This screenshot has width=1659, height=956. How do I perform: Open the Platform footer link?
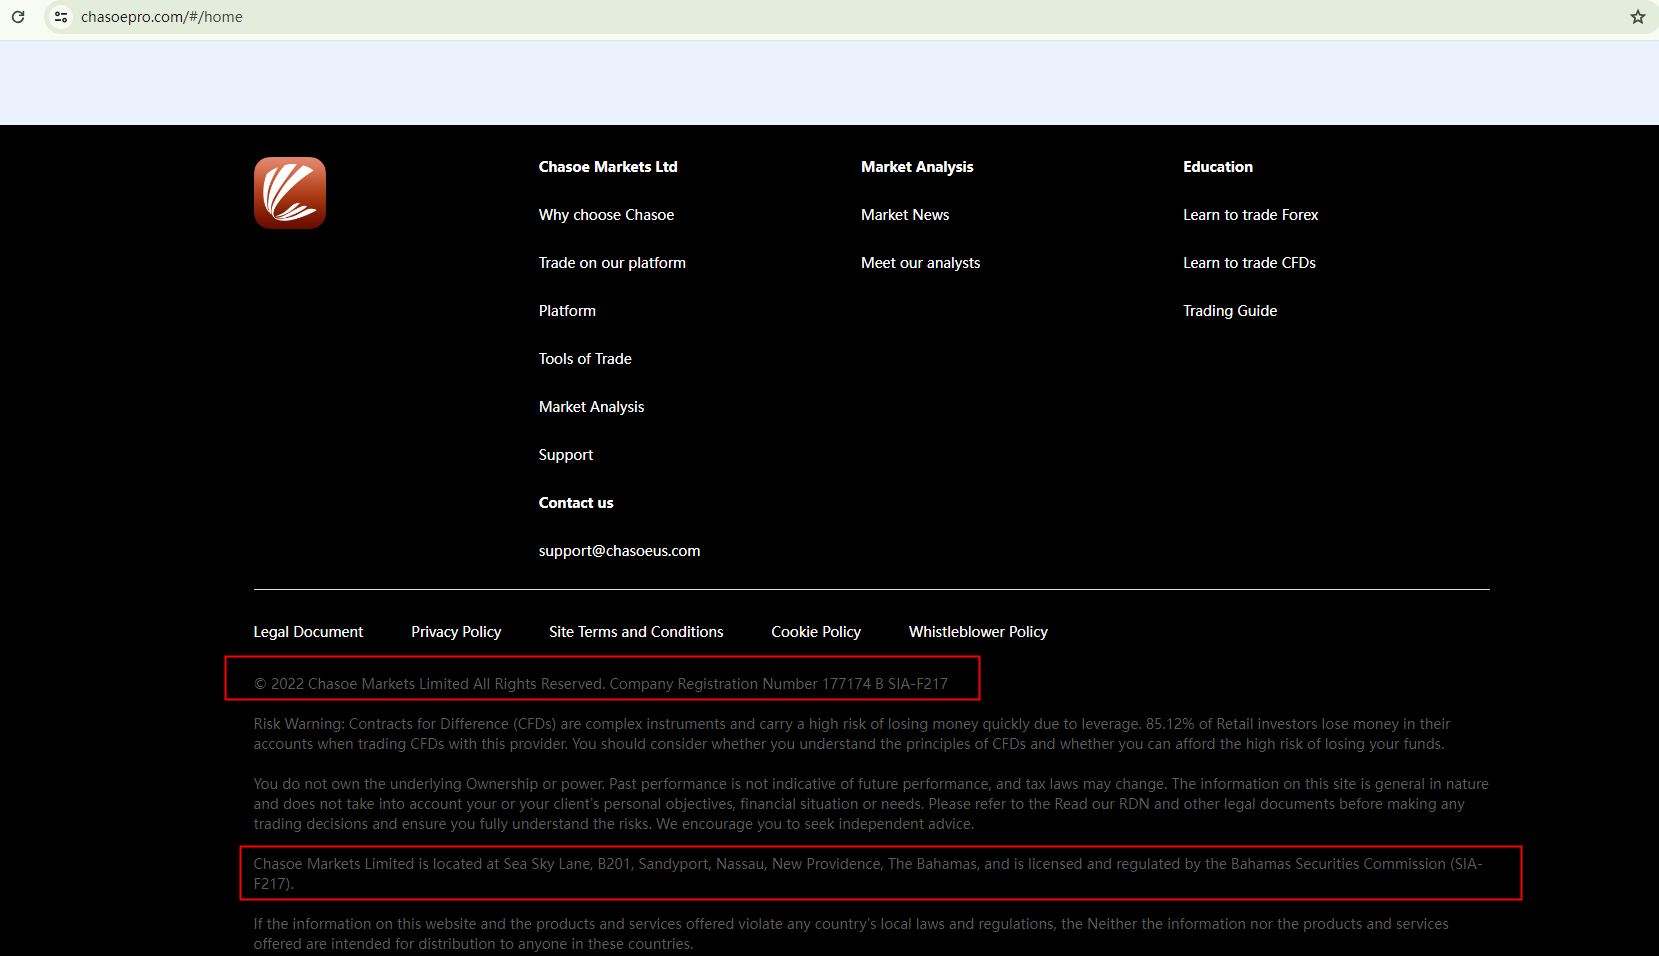point(567,311)
